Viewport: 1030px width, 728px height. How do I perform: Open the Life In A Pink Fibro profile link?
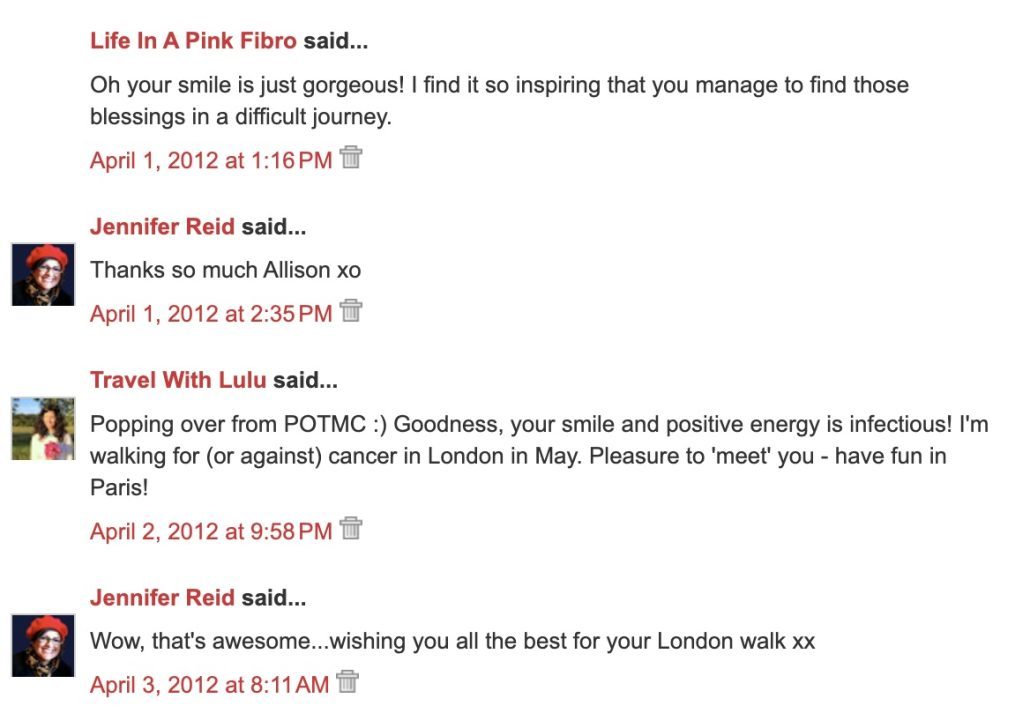pyautogui.click(x=193, y=41)
